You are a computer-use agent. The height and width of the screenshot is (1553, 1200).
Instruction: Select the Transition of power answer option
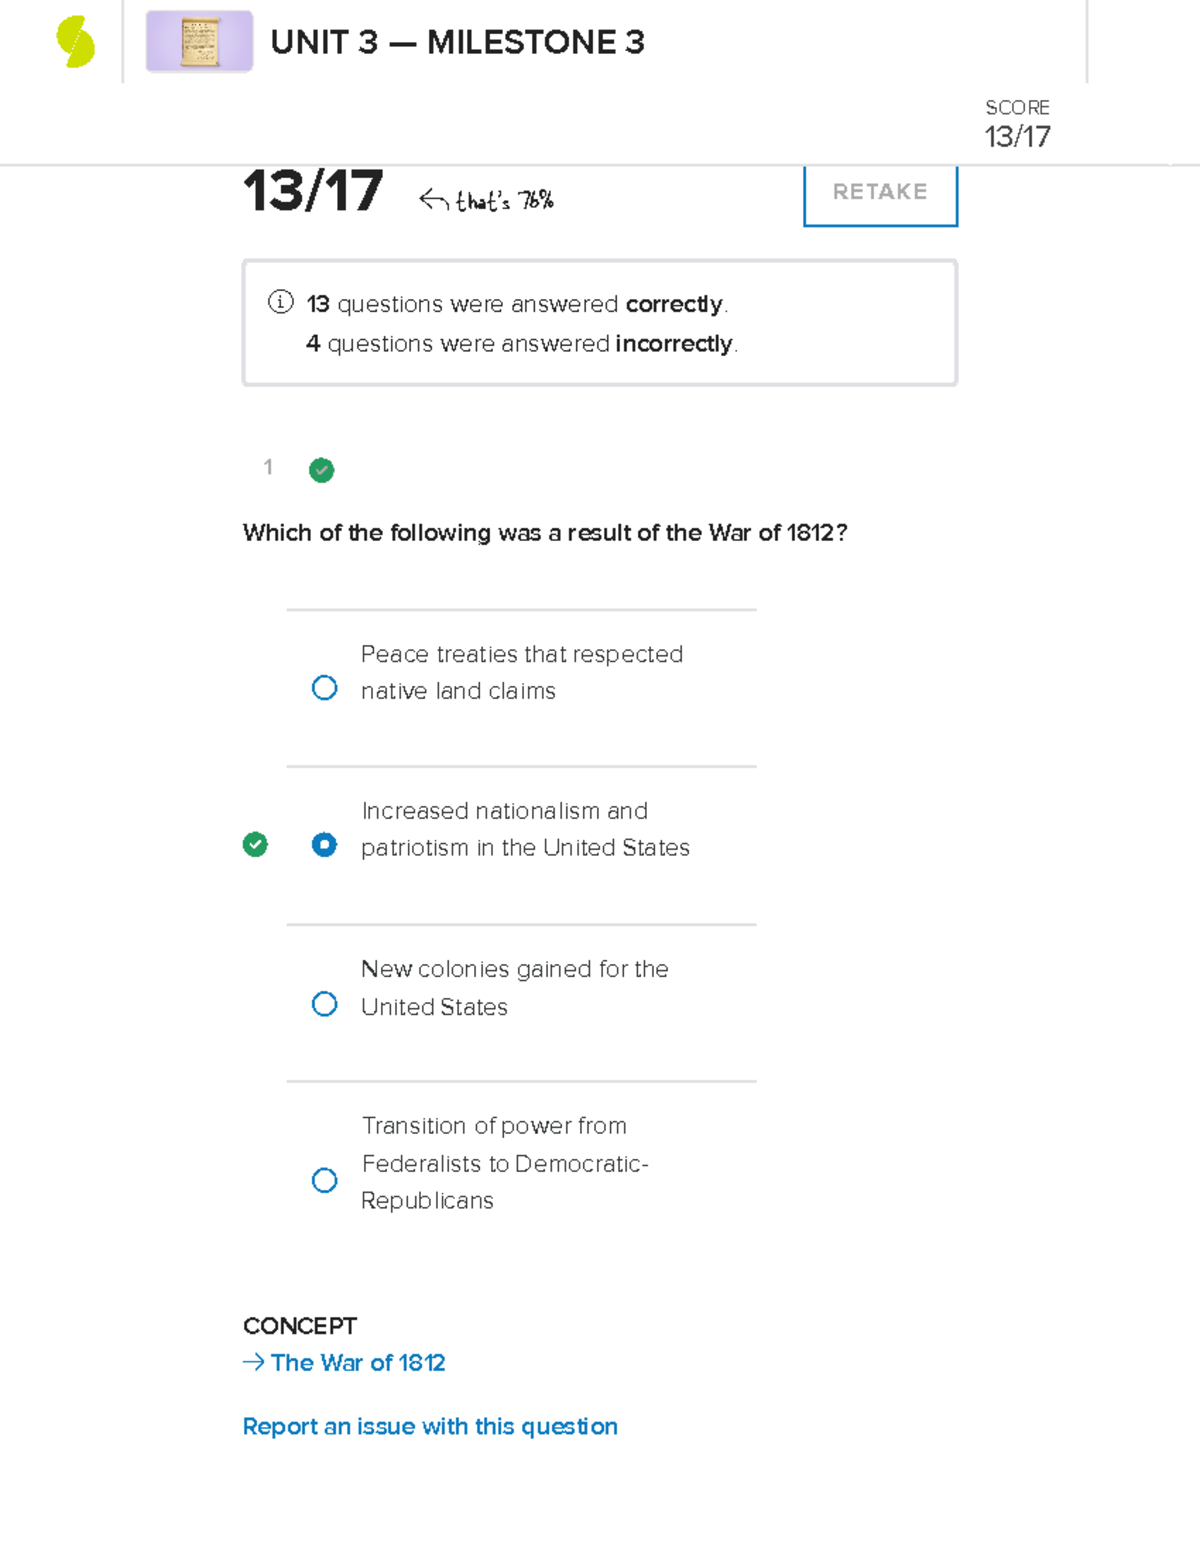click(324, 1181)
